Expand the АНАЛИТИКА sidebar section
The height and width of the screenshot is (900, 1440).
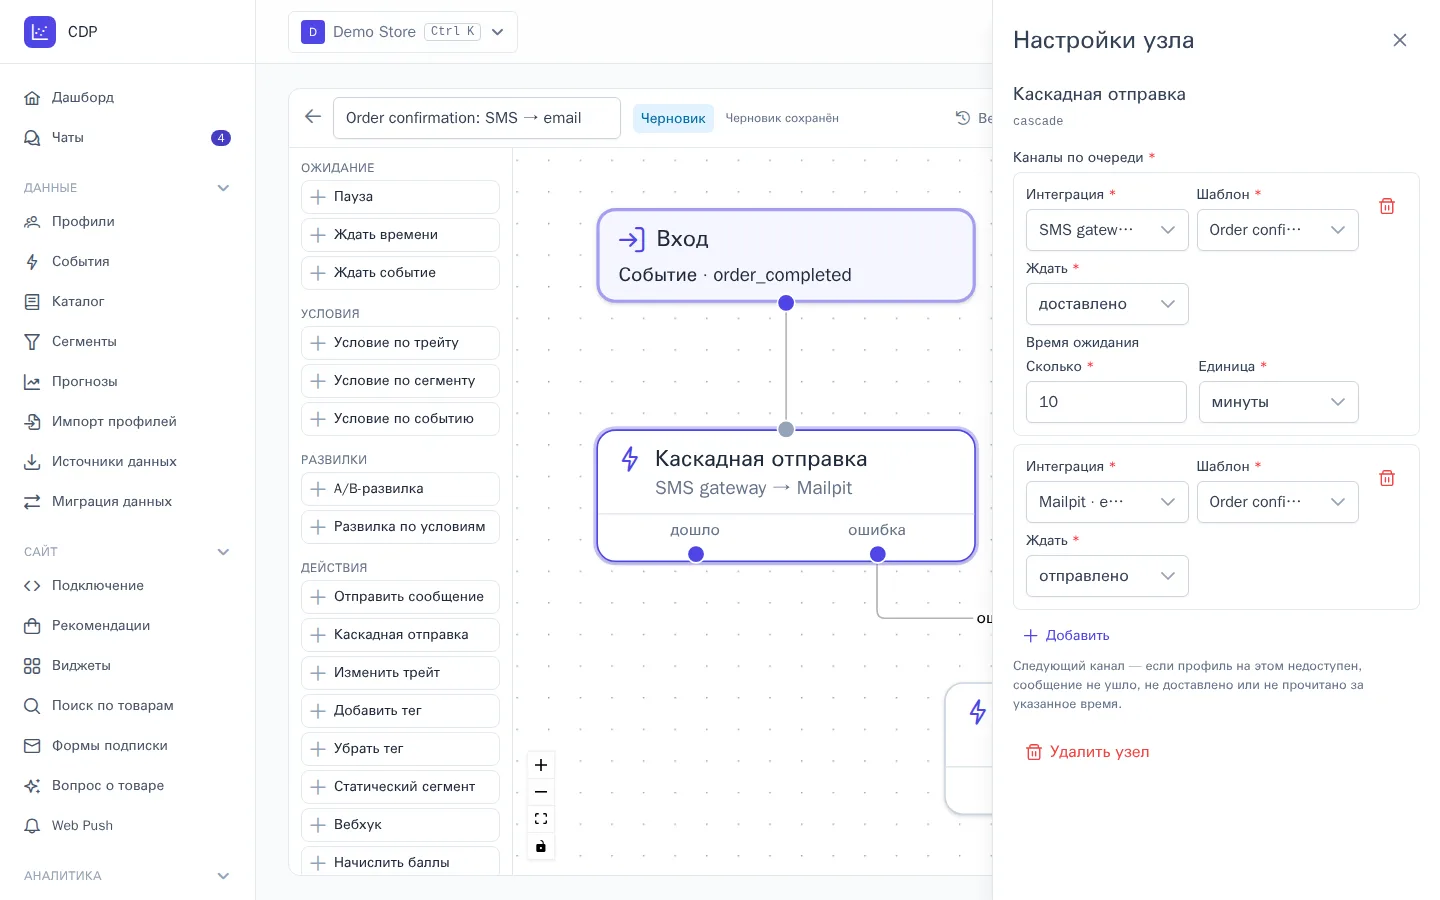(x=223, y=876)
